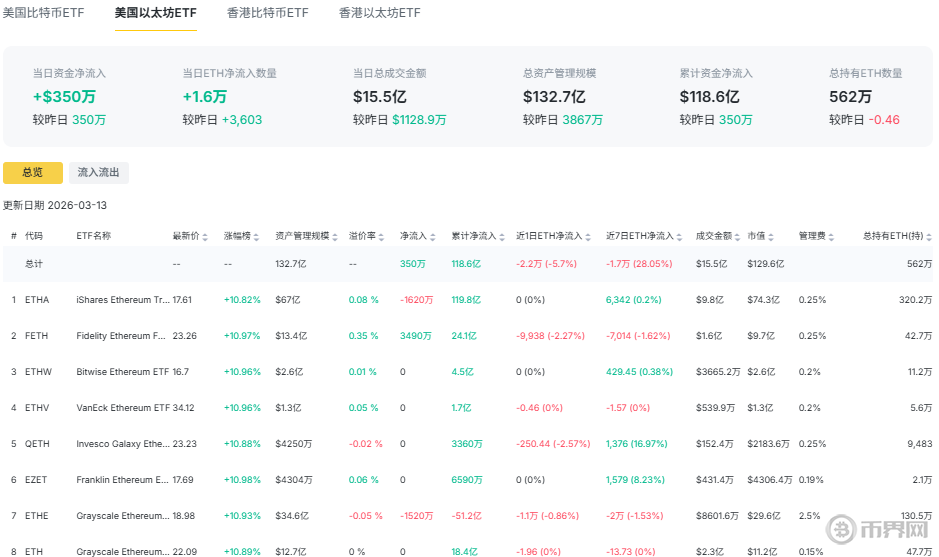
Task: Sort by 总持有ETH(持) column arrow
Action: coord(929,237)
